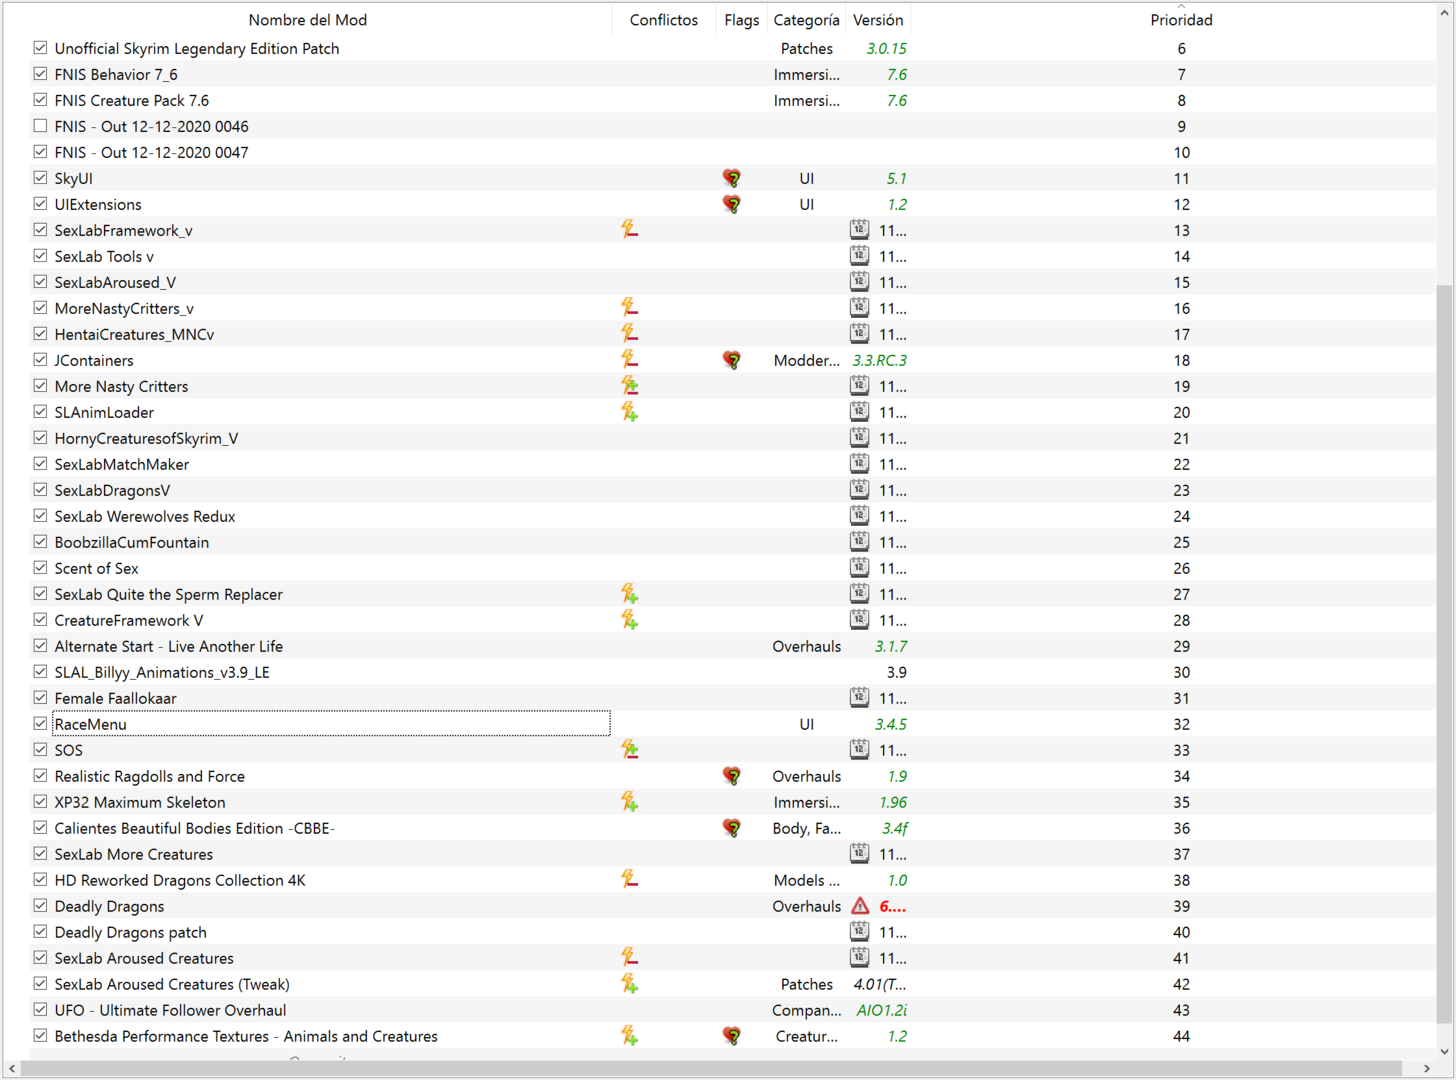The image size is (1456, 1080).
Task: Click HentaiCreatures_MNCv conflict icon
Action: [x=629, y=334]
